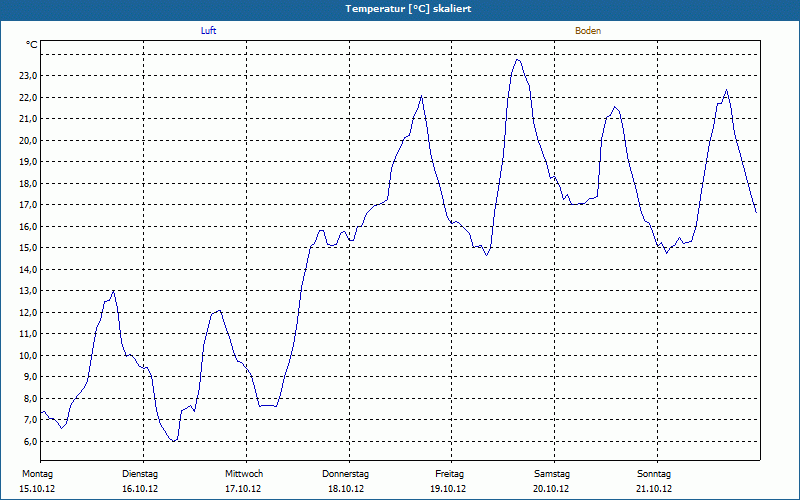Image resolution: width=800 pixels, height=500 pixels.
Task: Click the 13,0 y-axis value
Action: click(28, 291)
